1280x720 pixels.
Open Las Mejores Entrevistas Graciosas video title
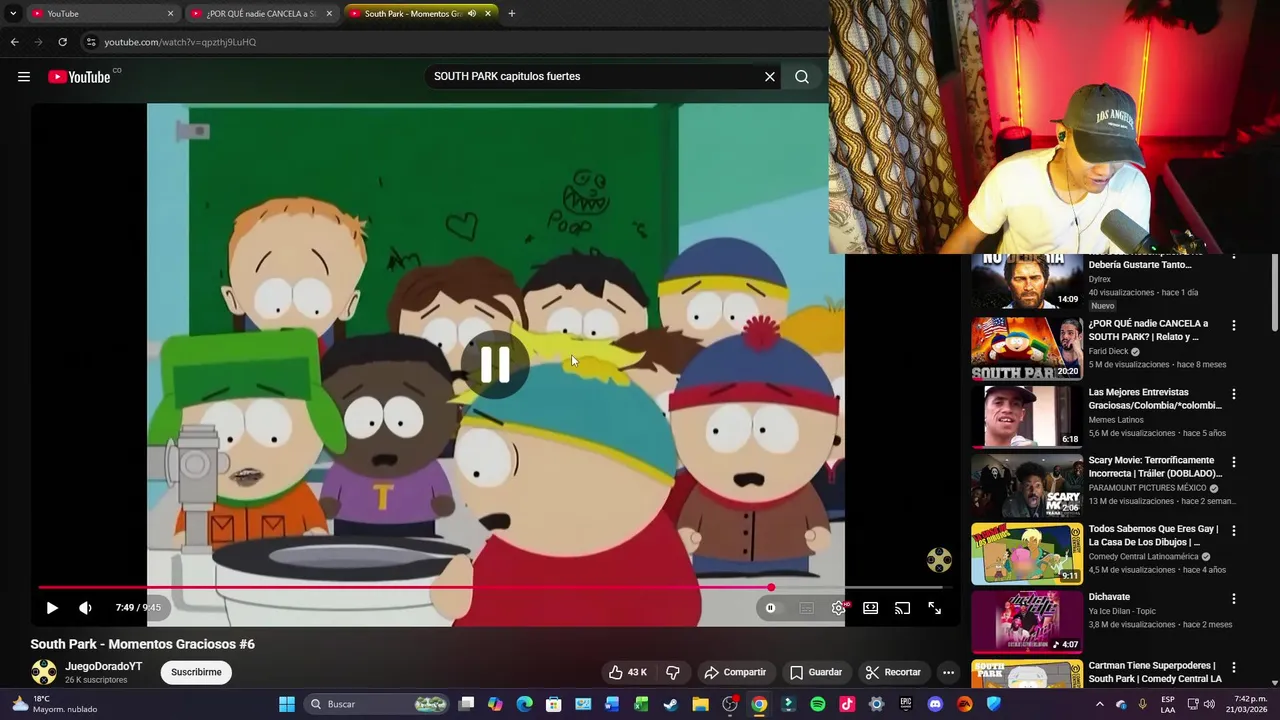tap(1155, 399)
